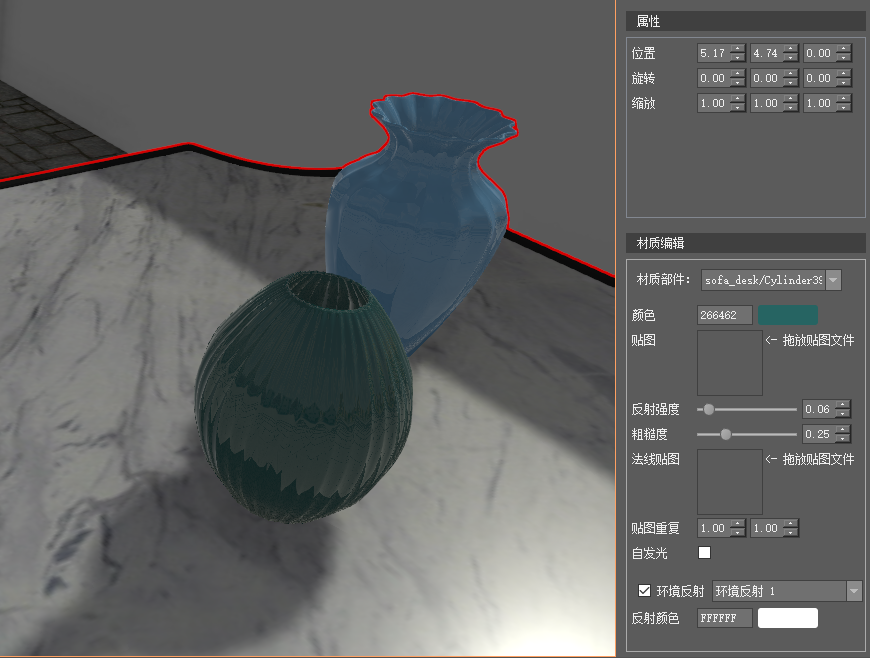870x658 pixels.
Task: Disable the 环境反射 checkbox
Action: [644, 591]
